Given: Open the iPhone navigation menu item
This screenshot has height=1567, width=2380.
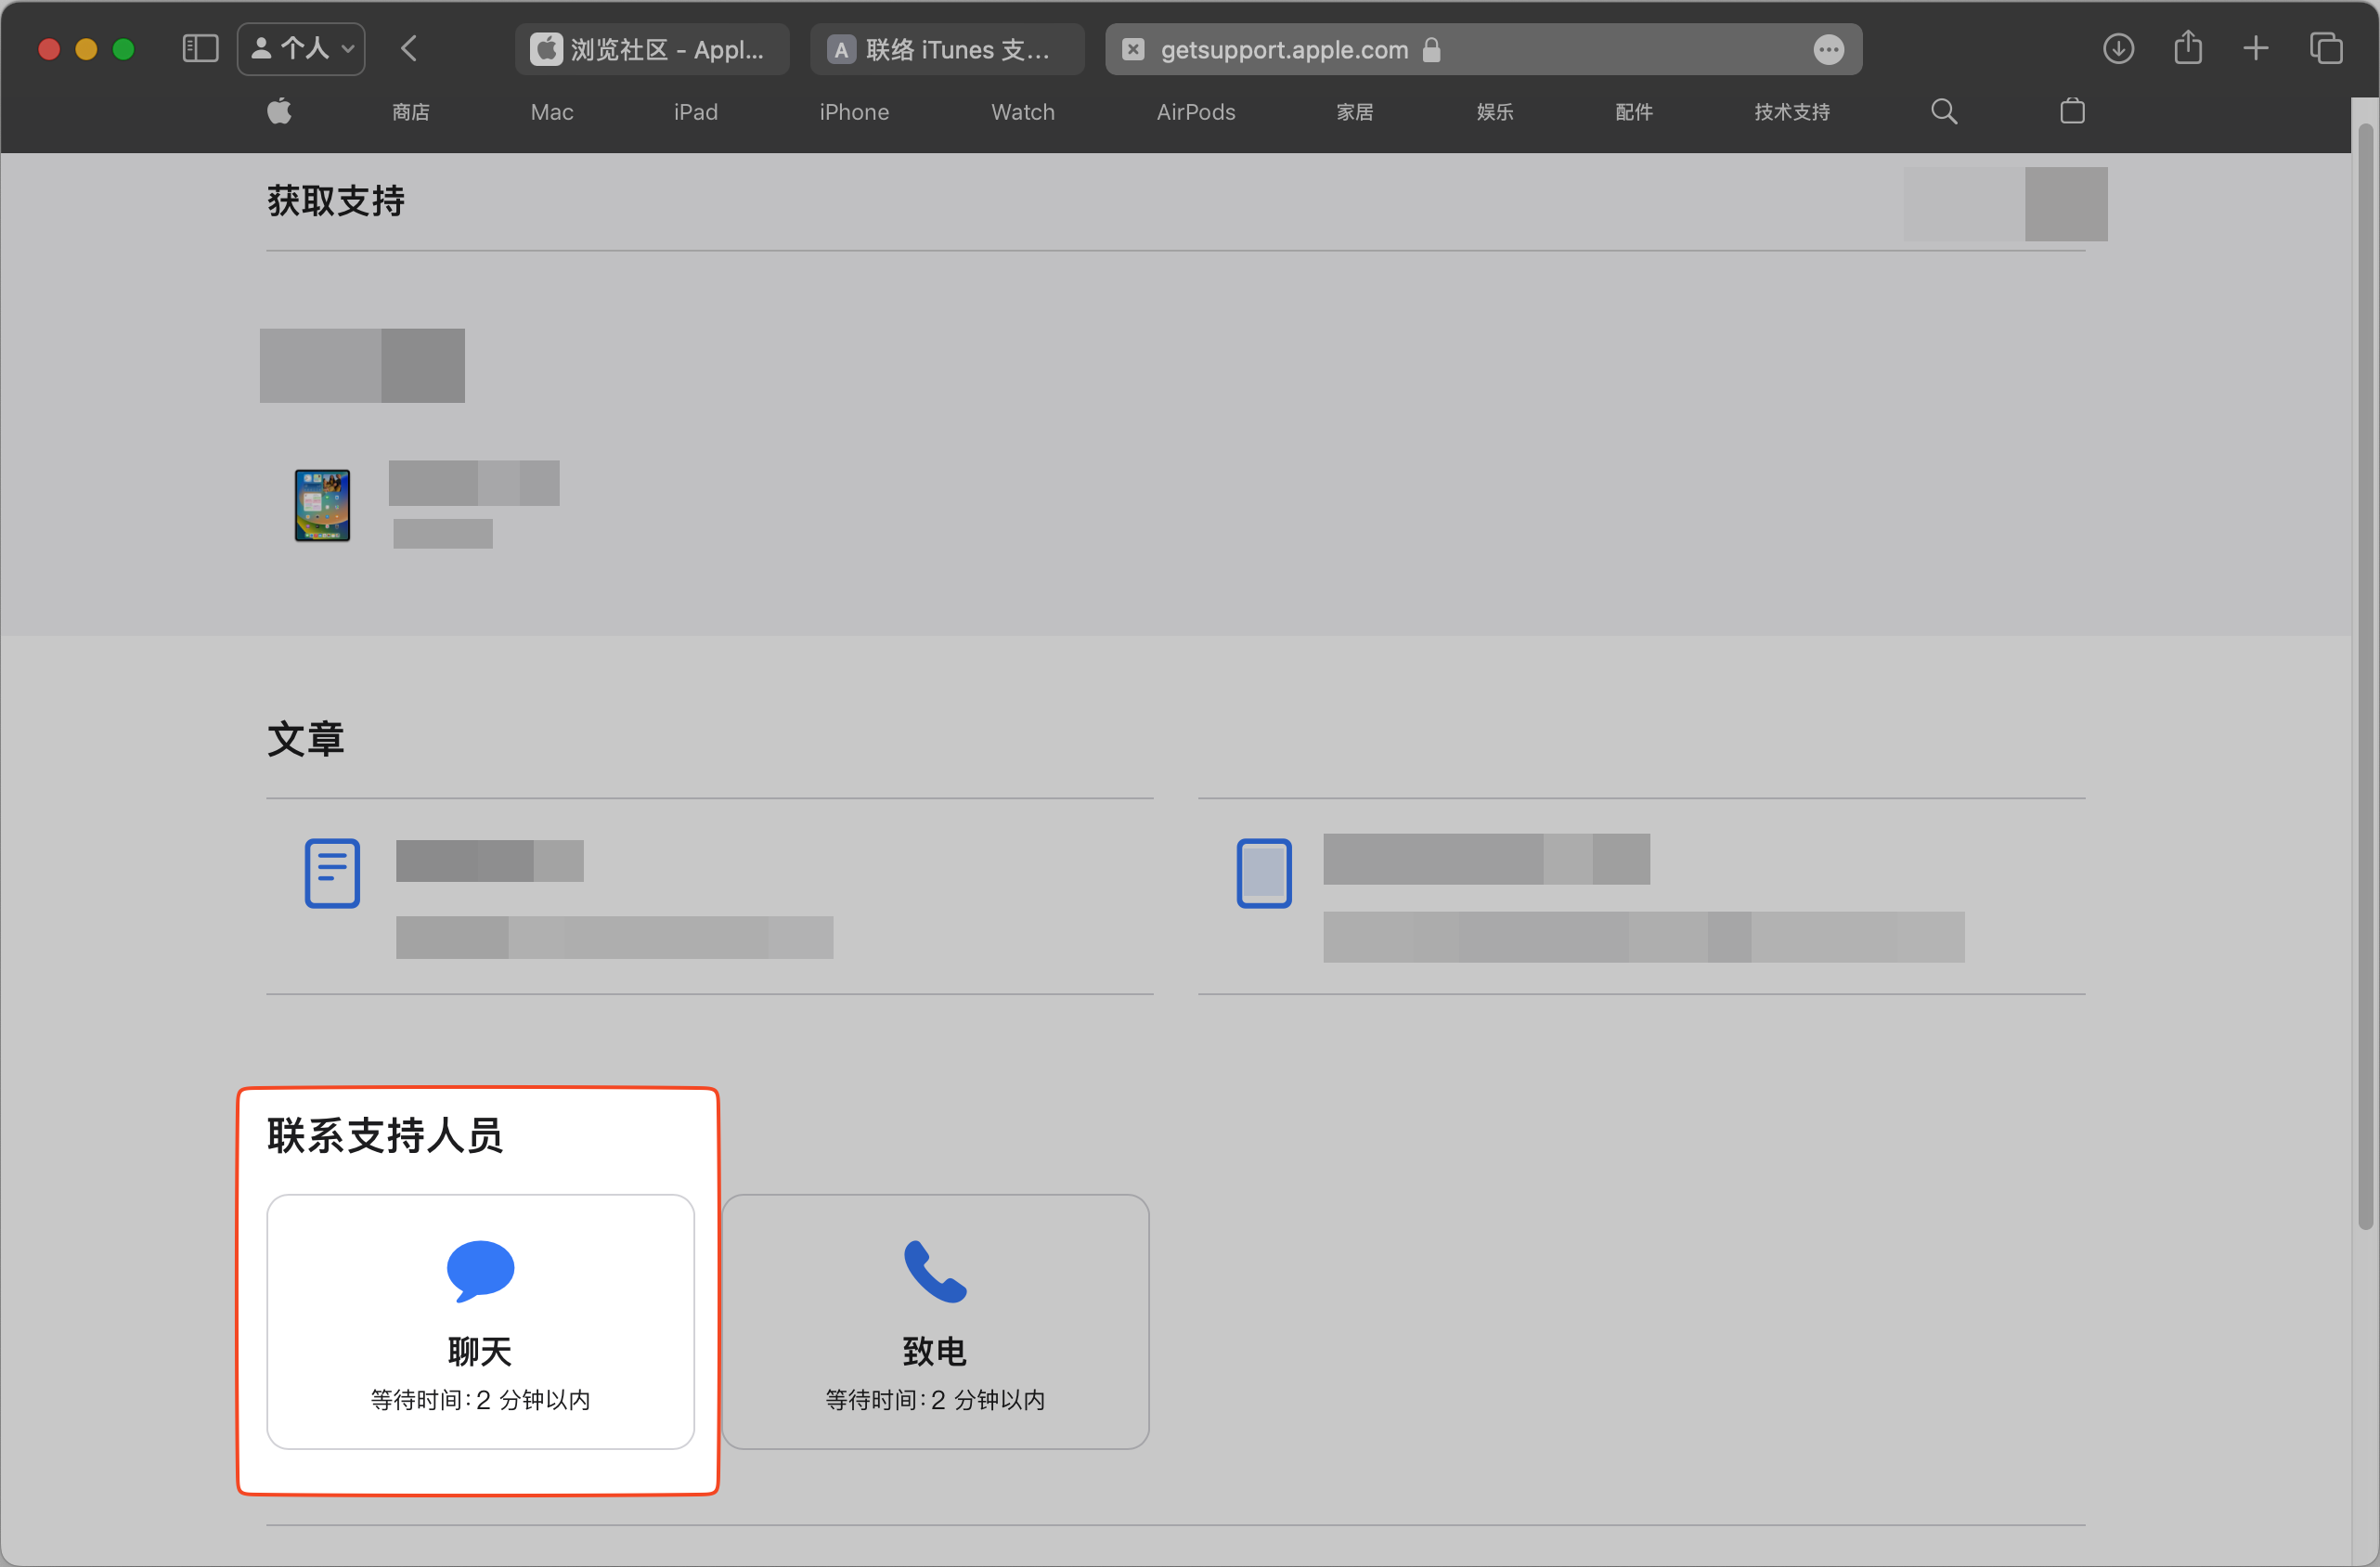Looking at the screenshot, I should click(853, 112).
